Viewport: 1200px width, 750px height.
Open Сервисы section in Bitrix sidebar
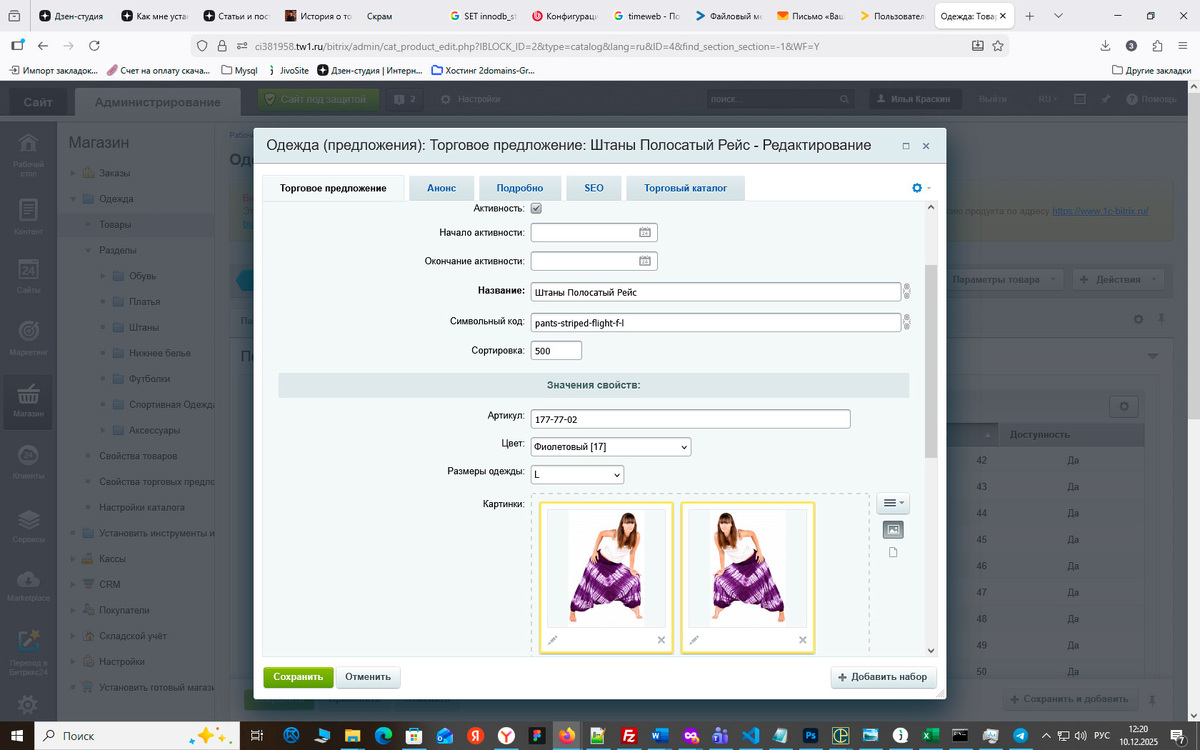(x=28, y=525)
